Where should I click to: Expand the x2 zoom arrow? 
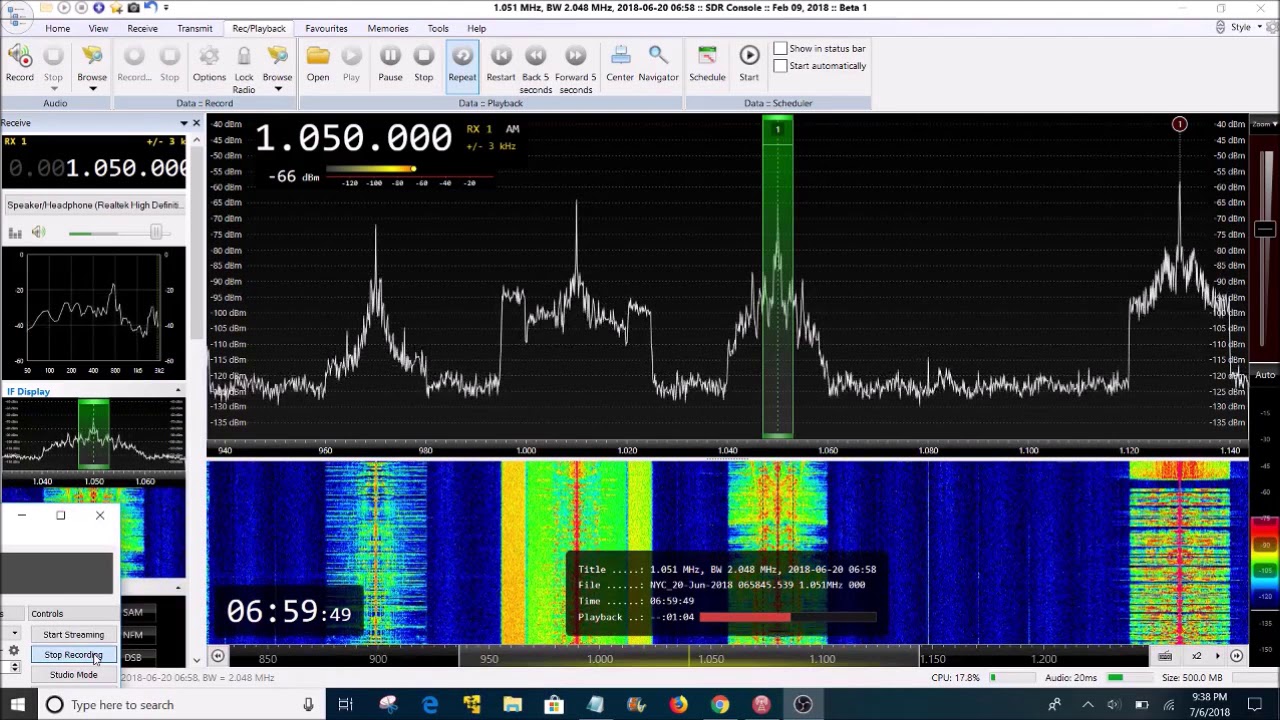click(1217, 656)
